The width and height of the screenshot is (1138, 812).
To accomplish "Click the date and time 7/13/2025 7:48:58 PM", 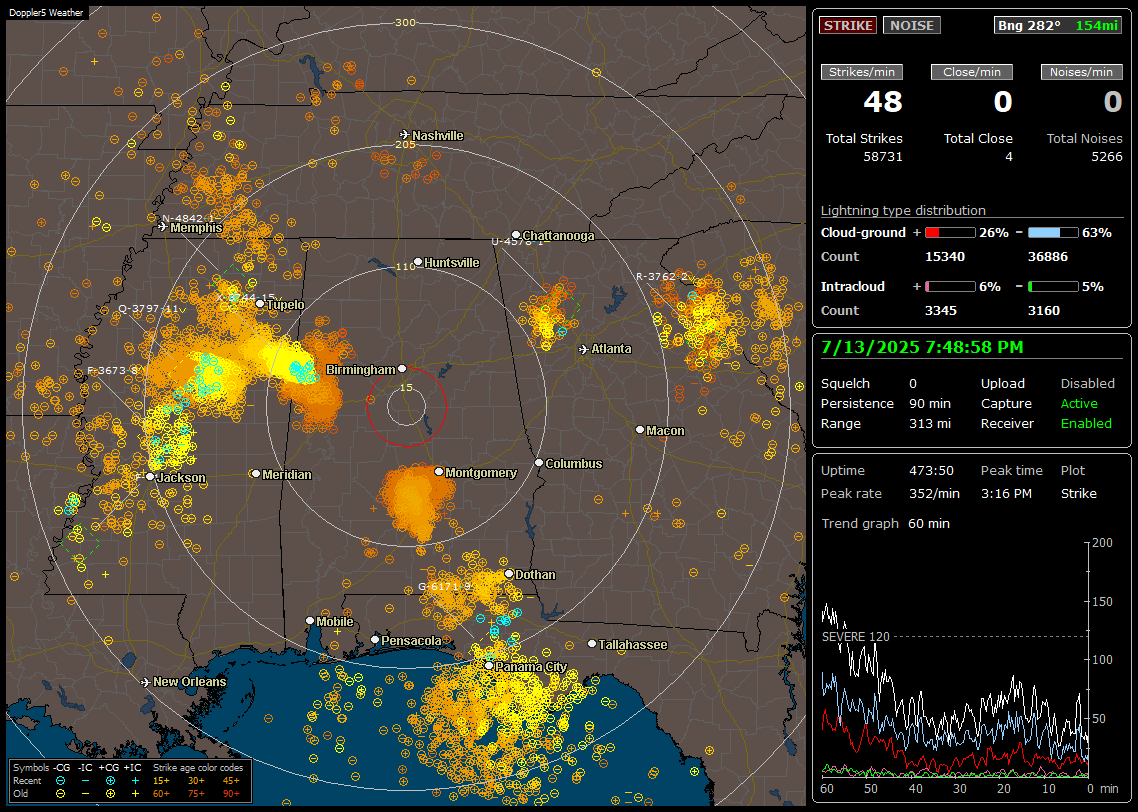I will [922, 347].
